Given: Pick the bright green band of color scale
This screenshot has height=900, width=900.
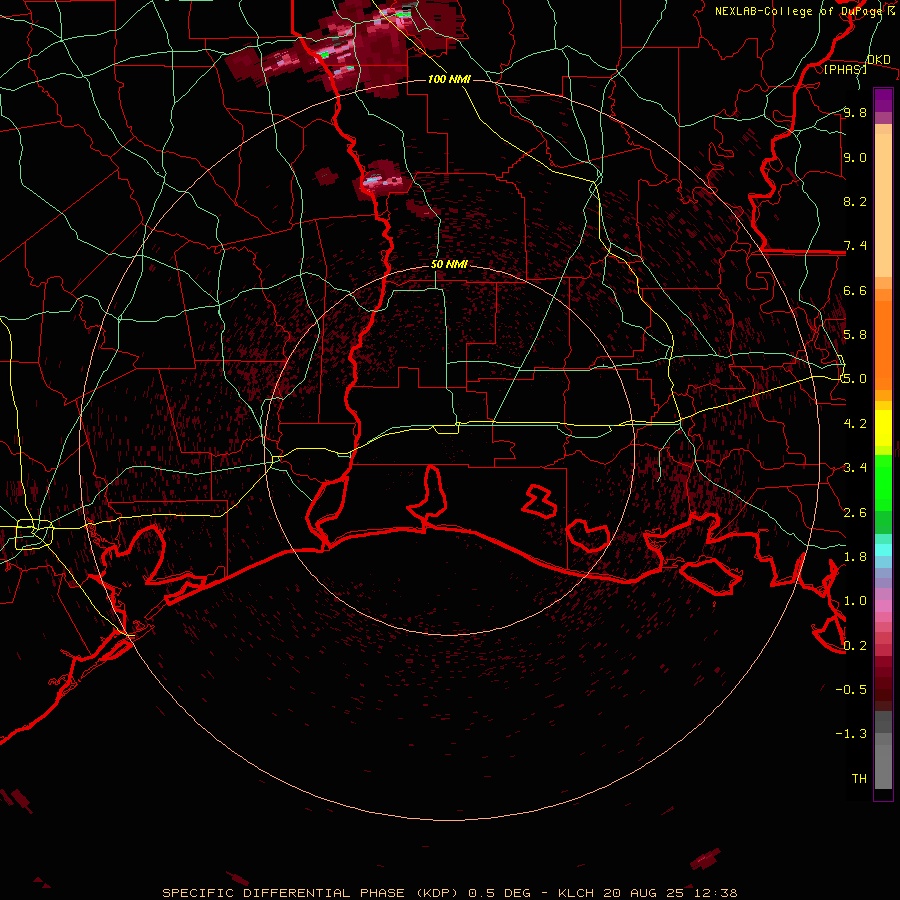Looking at the screenshot, I should (883, 482).
